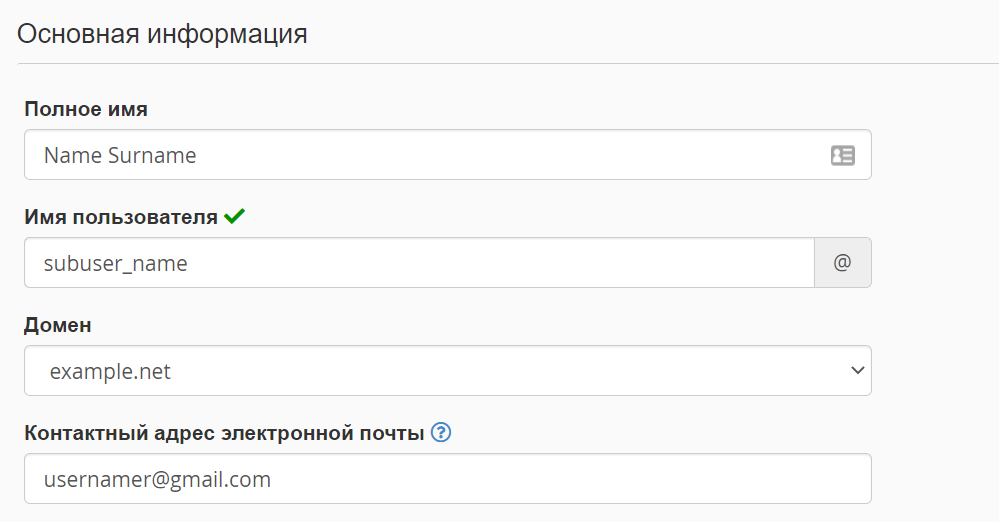Click the "example.net" text in domain selector
Image resolution: width=999 pixels, height=522 pixels.
point(110,371)
